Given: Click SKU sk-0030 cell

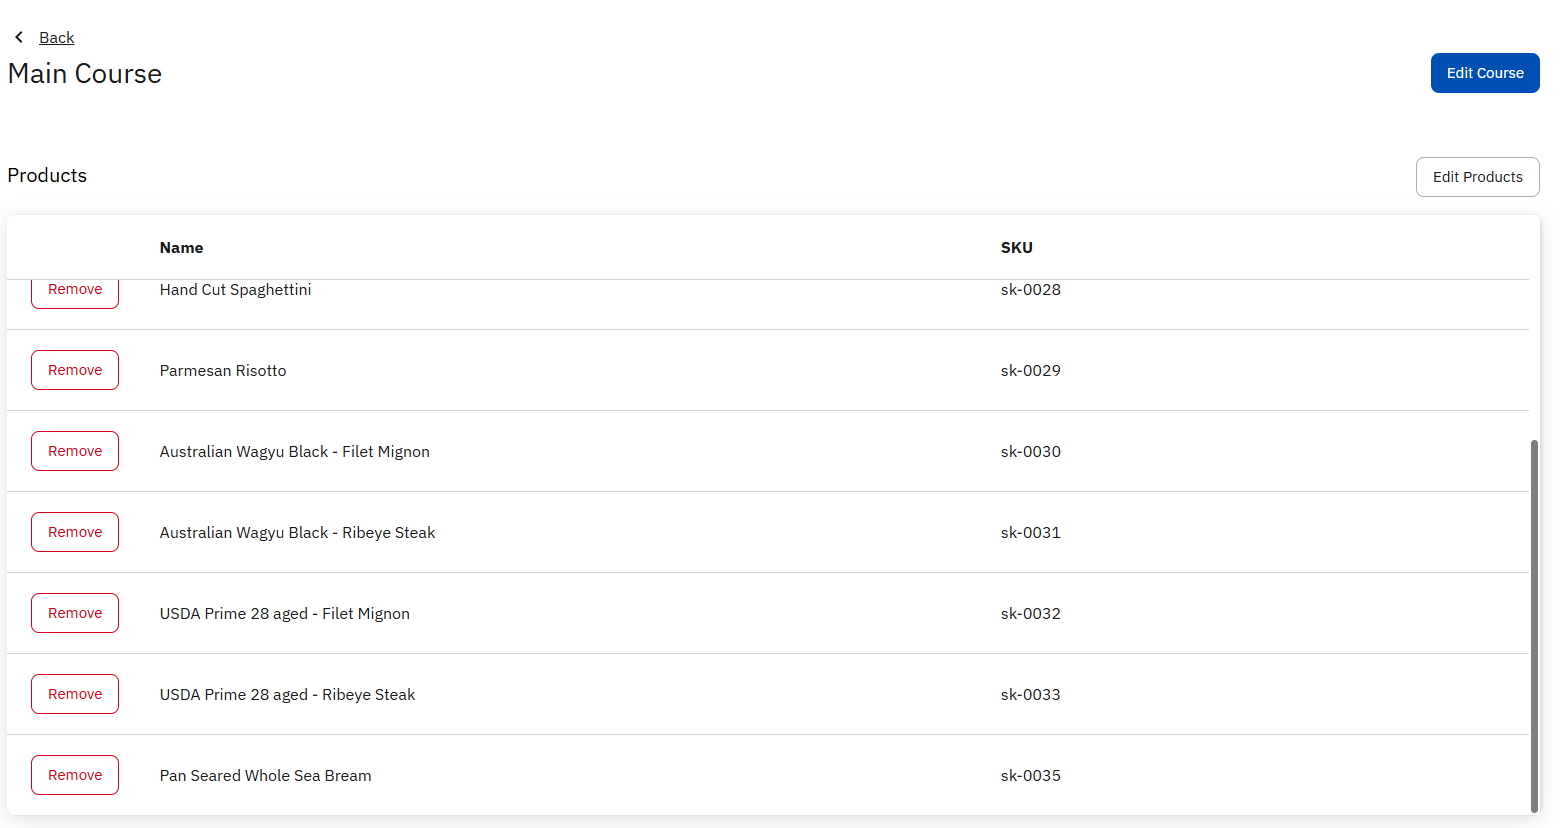Looking at the screenshot, I should (1030, 452).
